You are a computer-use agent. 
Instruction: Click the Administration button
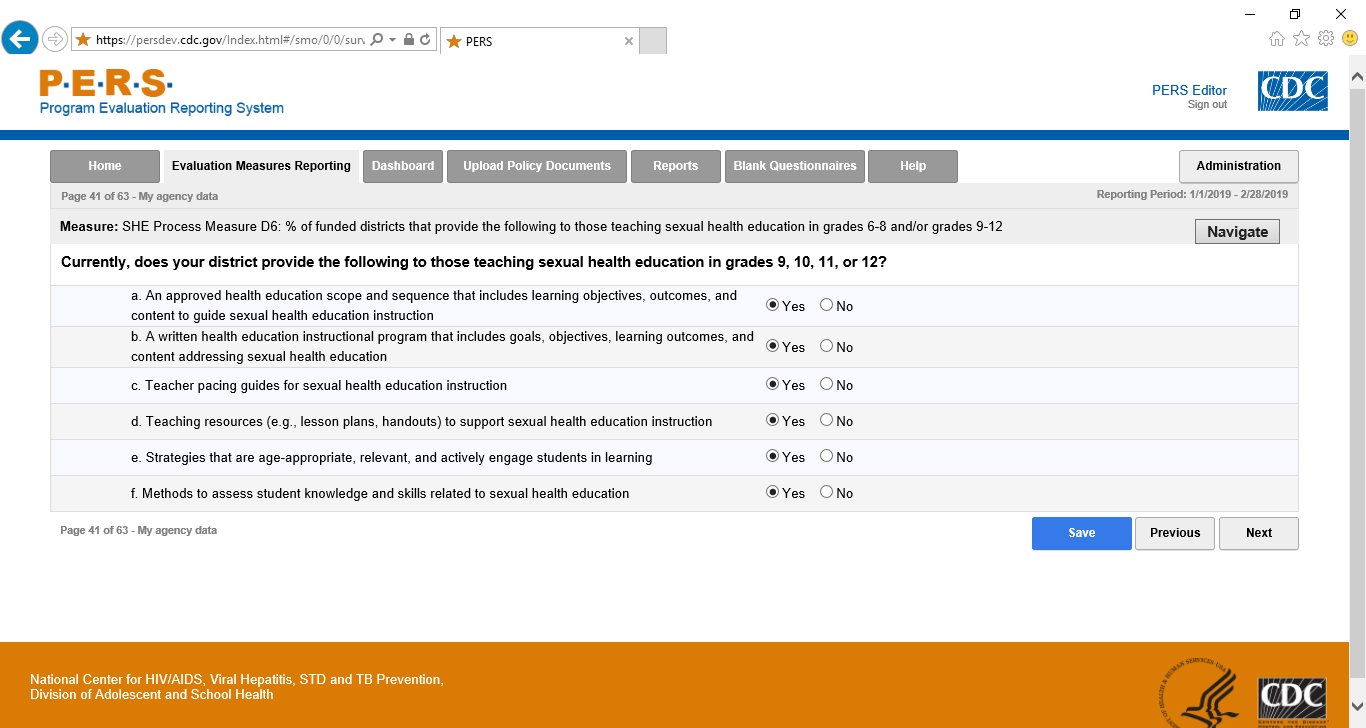(x=1239, y=166)
